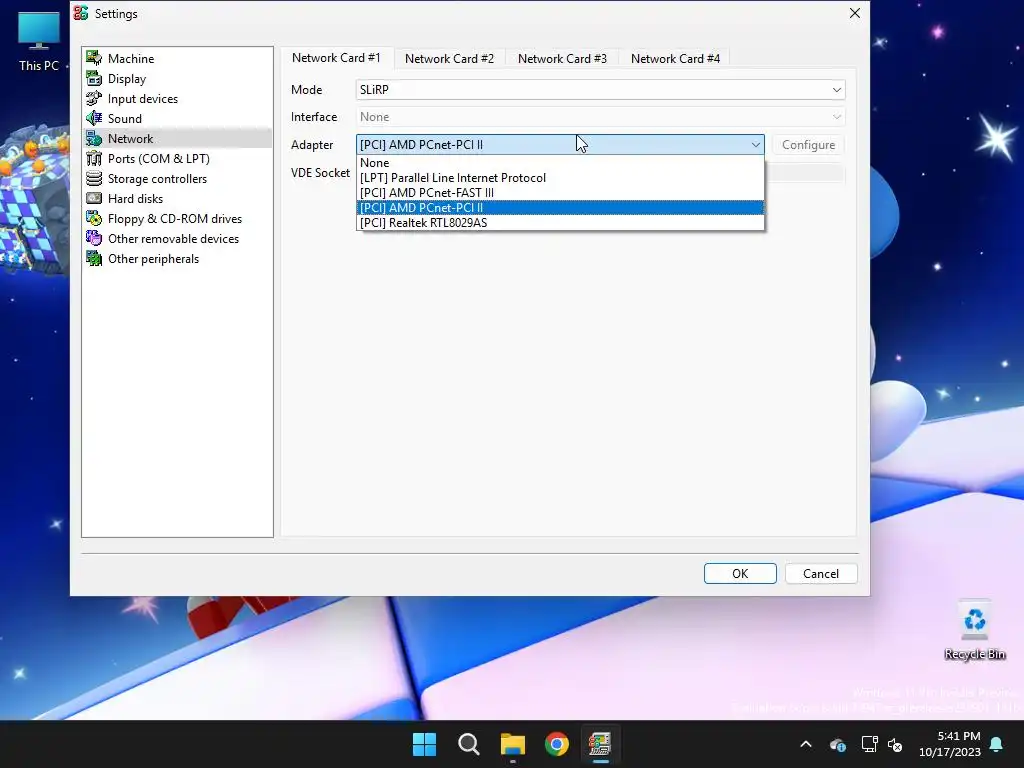Click the Display category icon
Viewport: 1024px width, 768px height.
coord(94,78)
